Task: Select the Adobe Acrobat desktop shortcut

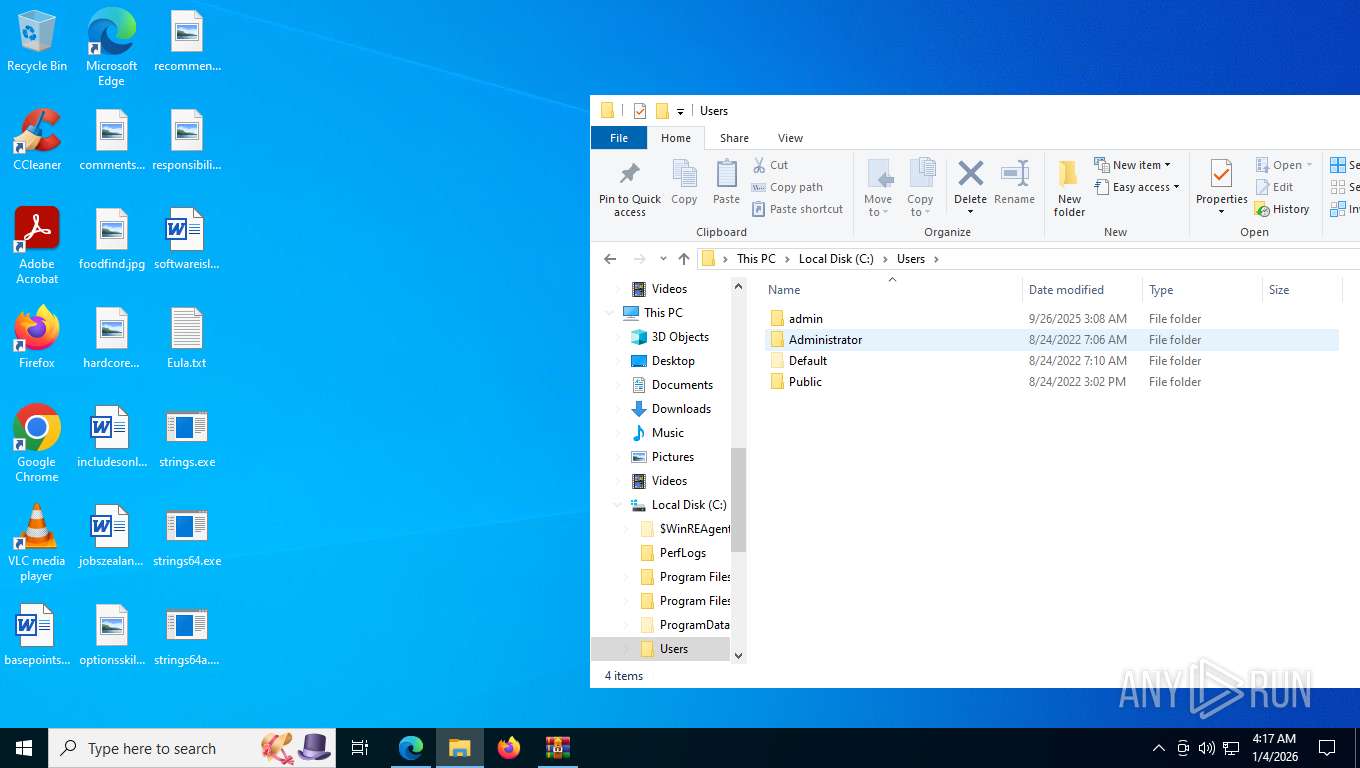Action: pos(37,246)
